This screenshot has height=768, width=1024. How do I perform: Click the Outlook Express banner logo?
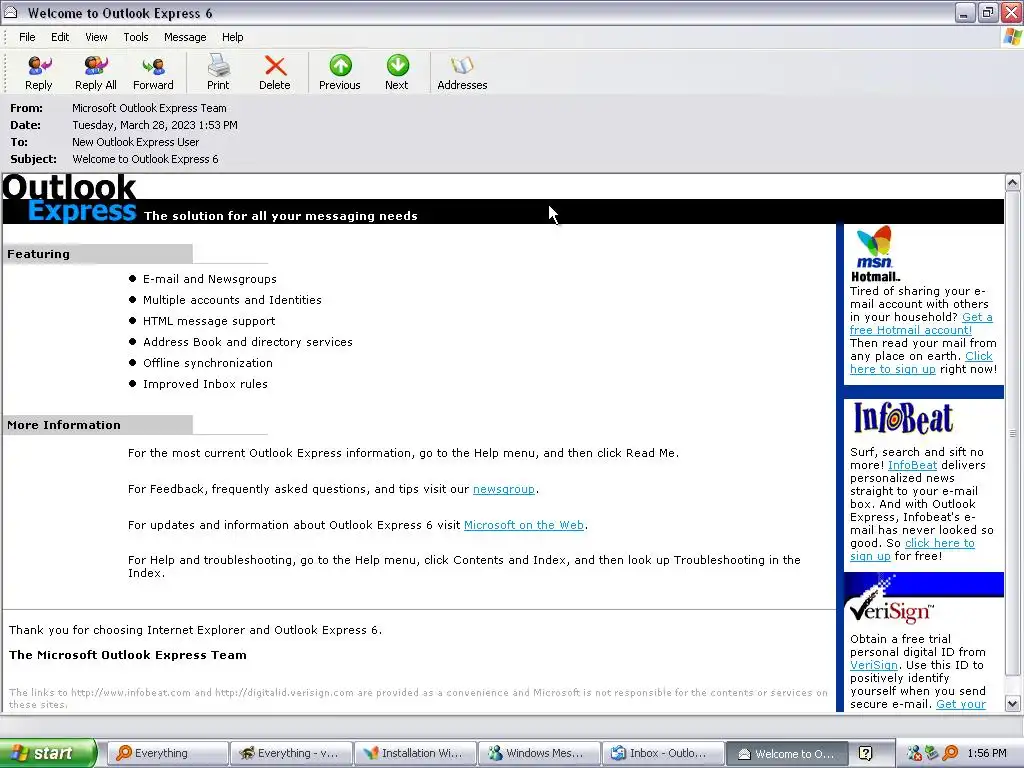click(70, 199)
